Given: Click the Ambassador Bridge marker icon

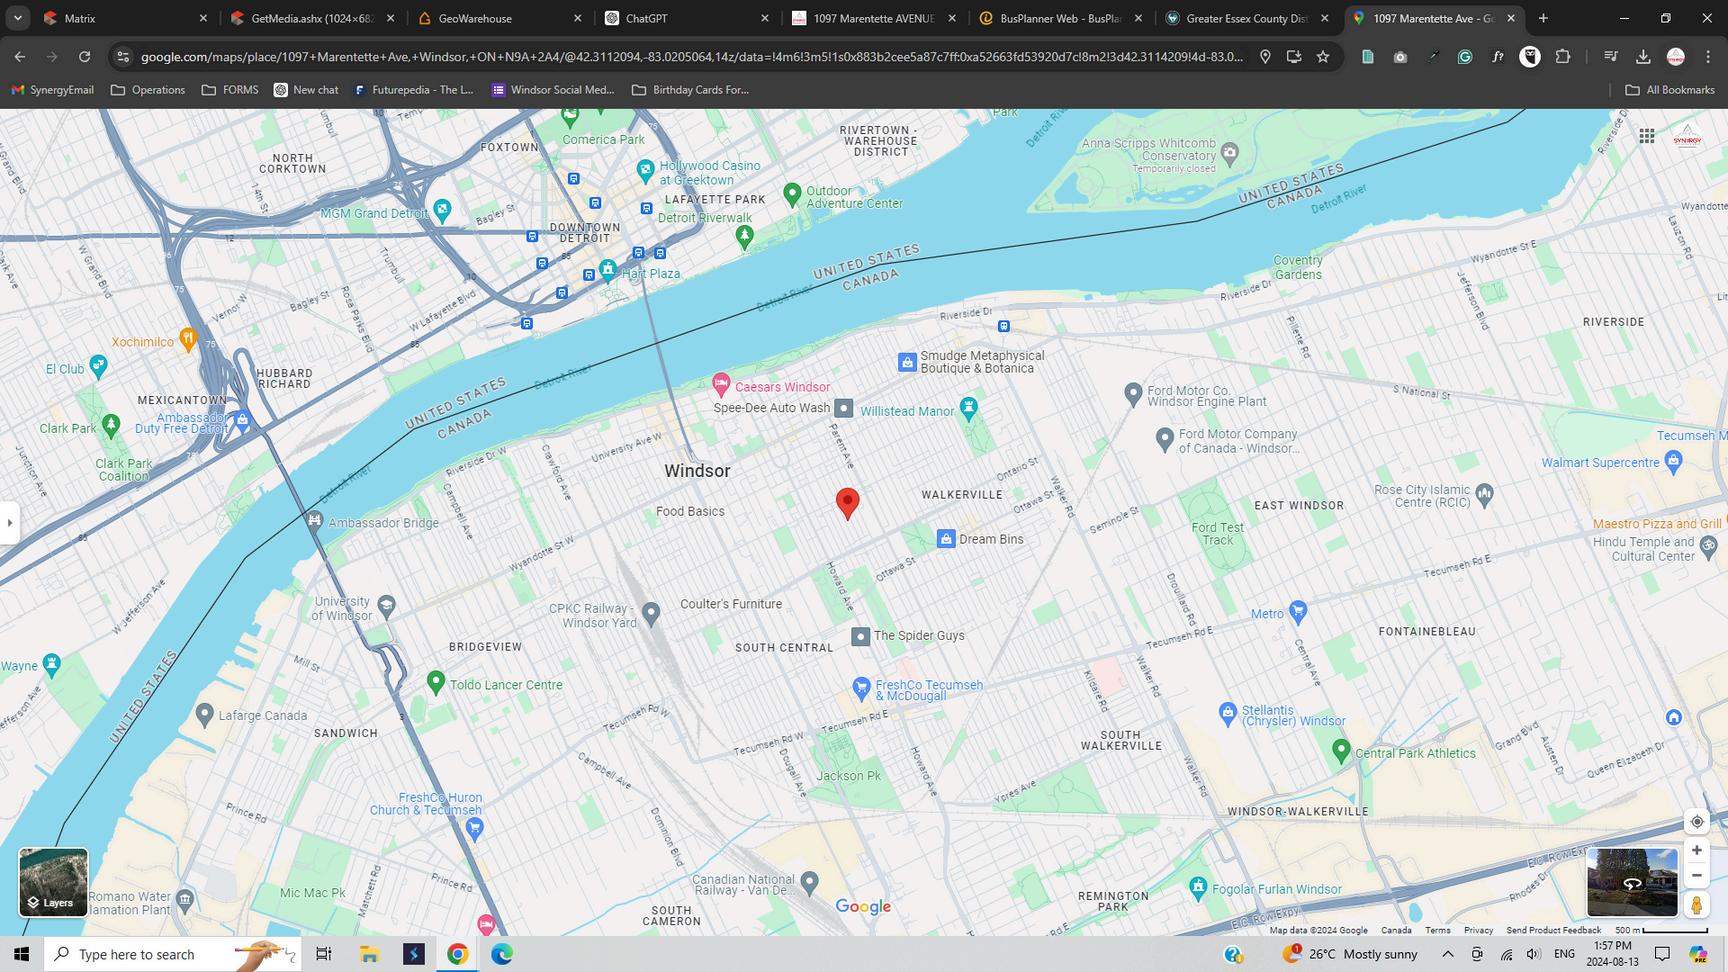Looking at the screenshot, I should [315, 520].
